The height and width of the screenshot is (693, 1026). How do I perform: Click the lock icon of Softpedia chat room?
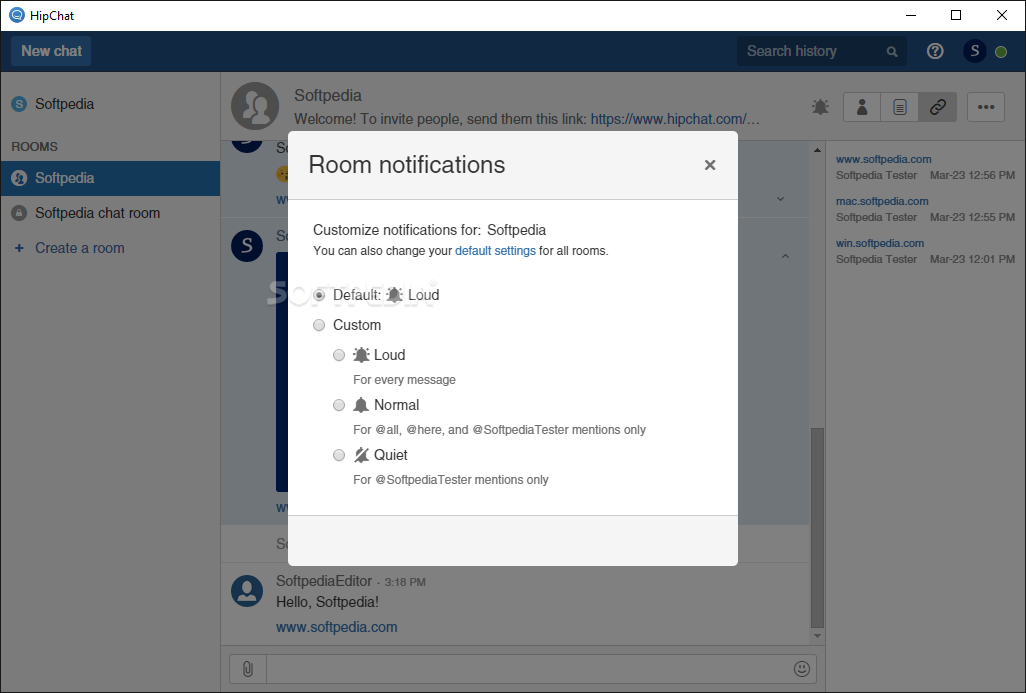click(20, 213)
